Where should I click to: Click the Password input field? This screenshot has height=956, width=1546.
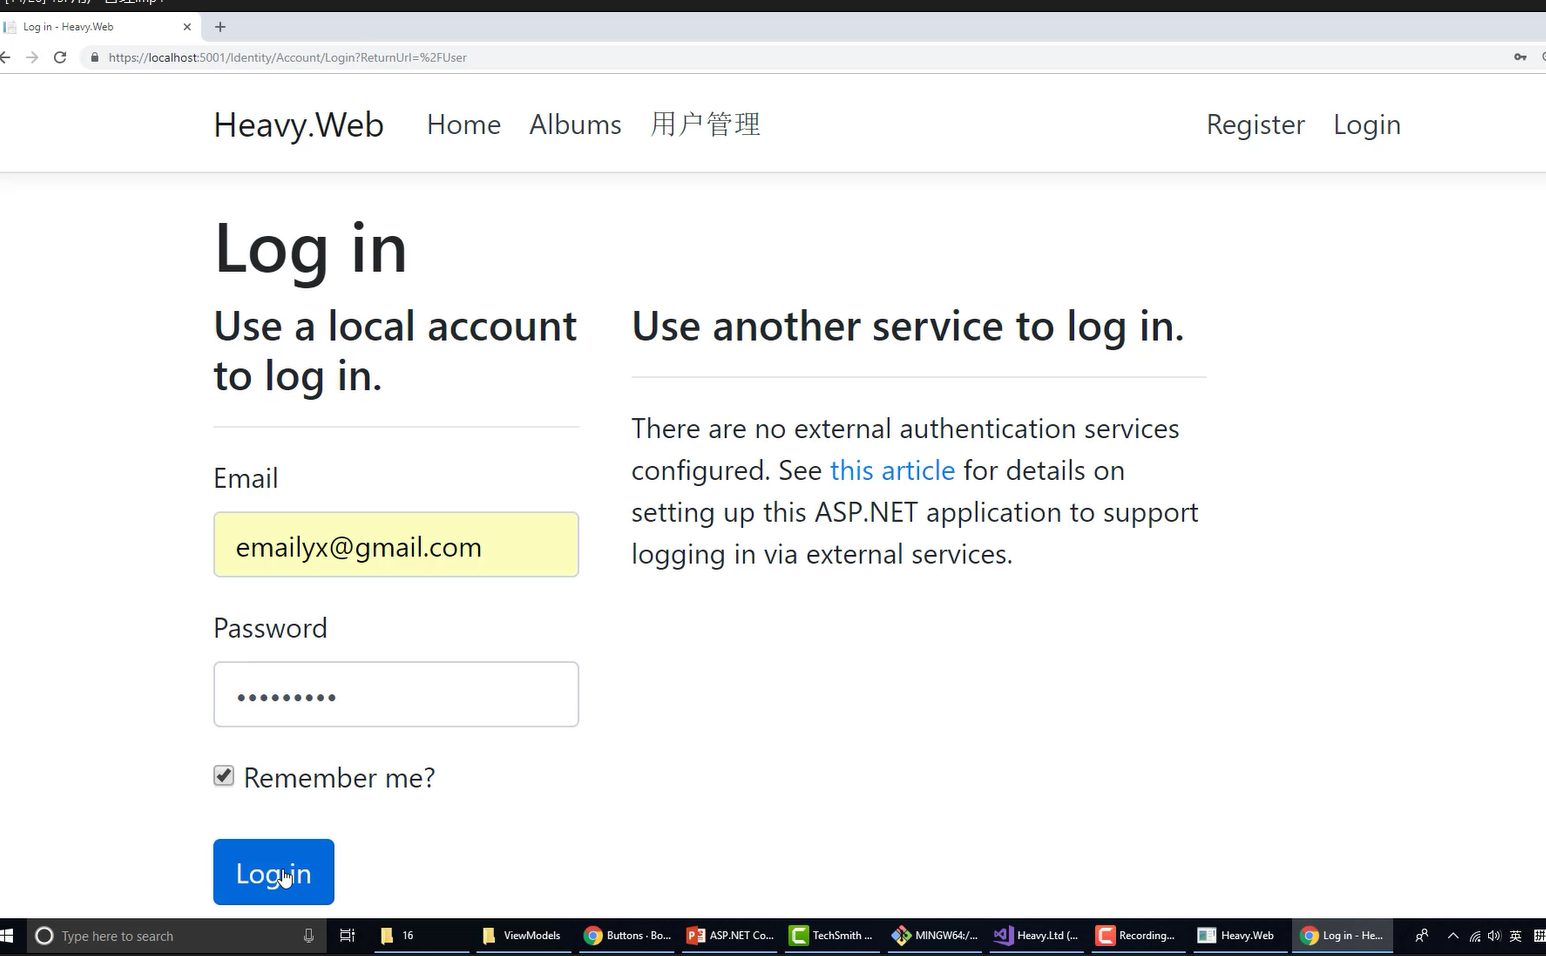coord(396,694)
